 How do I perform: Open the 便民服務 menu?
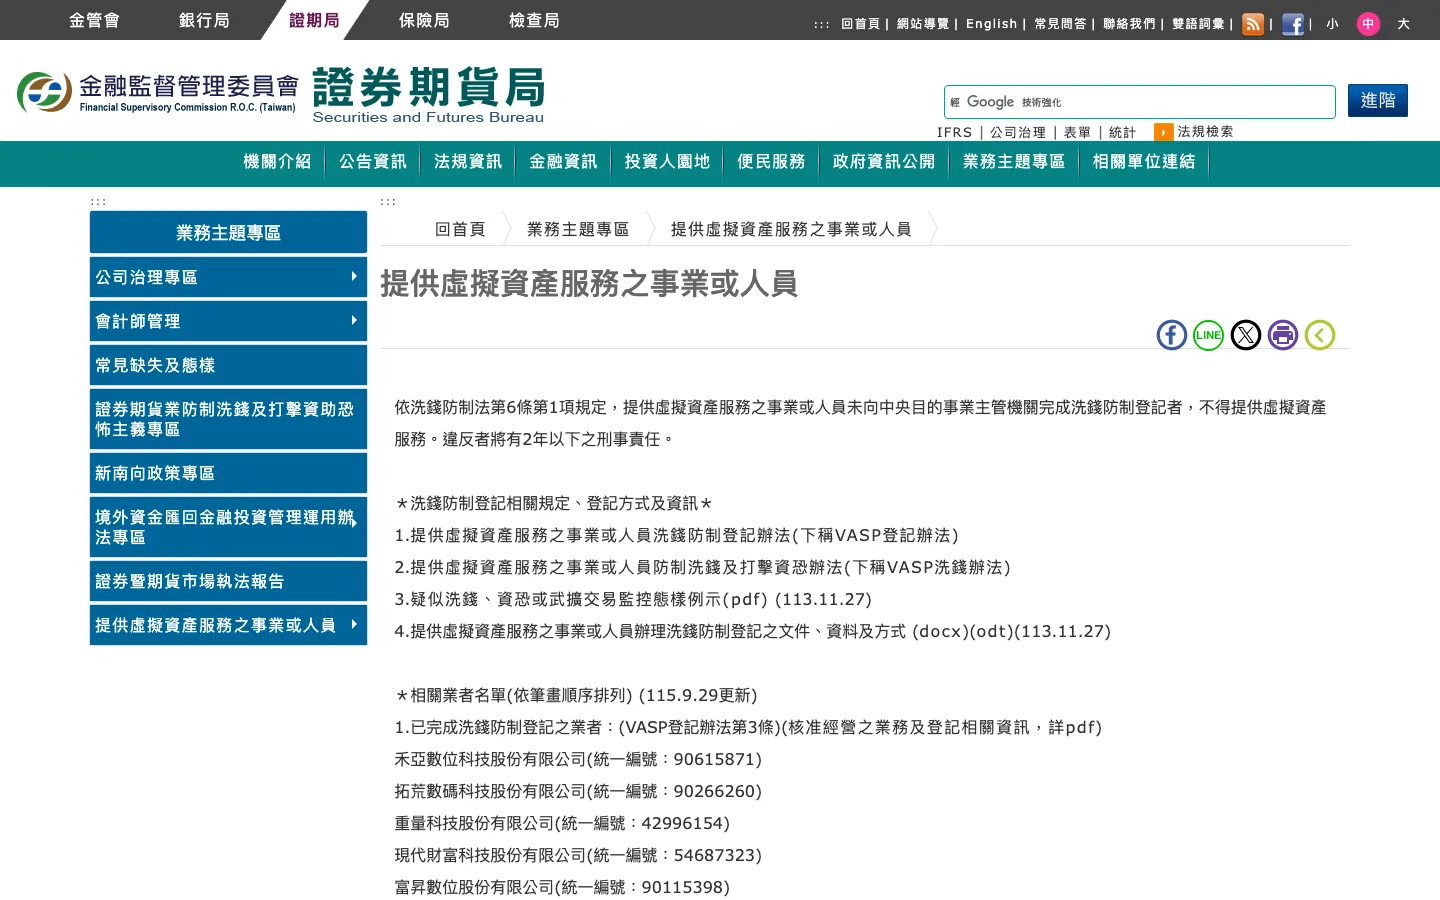(x=771, y=162)
